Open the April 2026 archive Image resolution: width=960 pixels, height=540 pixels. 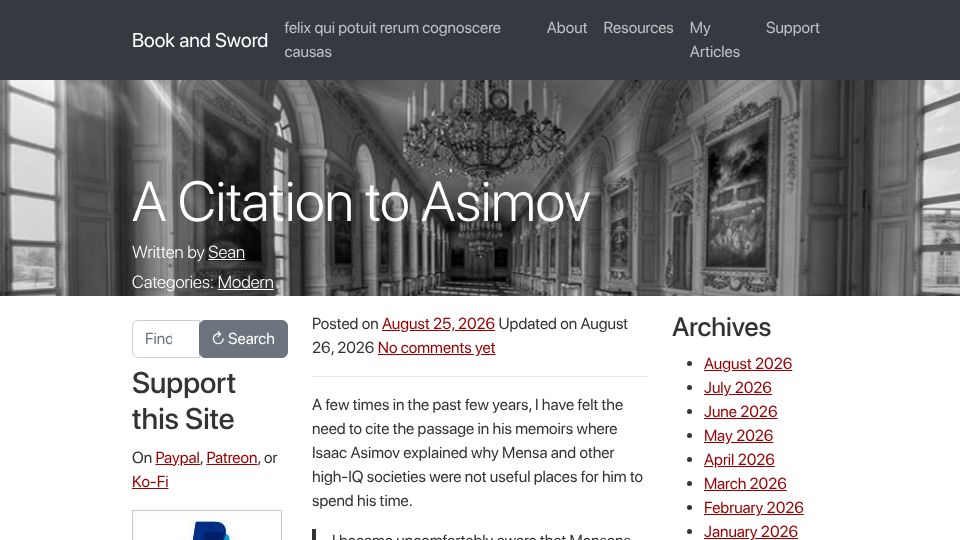739,459
